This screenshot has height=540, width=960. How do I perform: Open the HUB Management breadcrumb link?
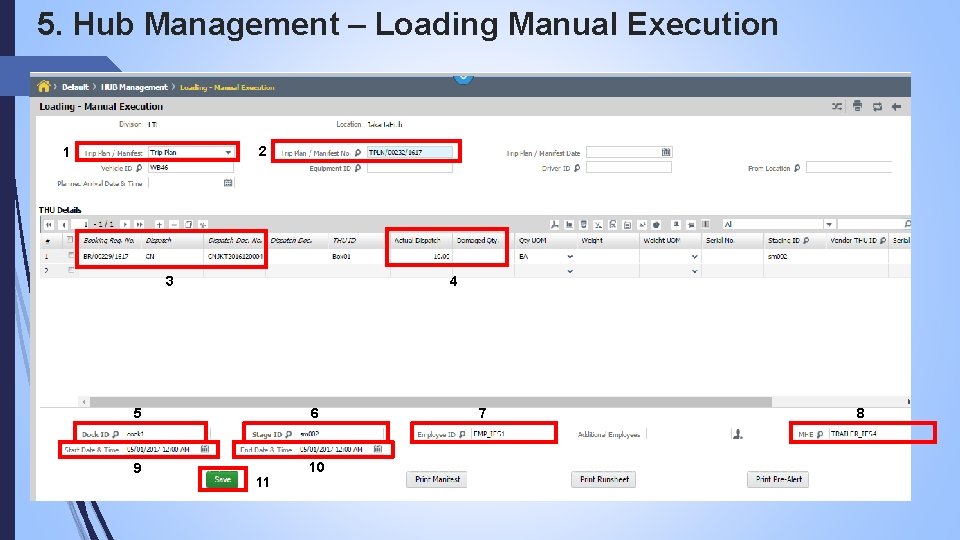(x=134, y=87)
